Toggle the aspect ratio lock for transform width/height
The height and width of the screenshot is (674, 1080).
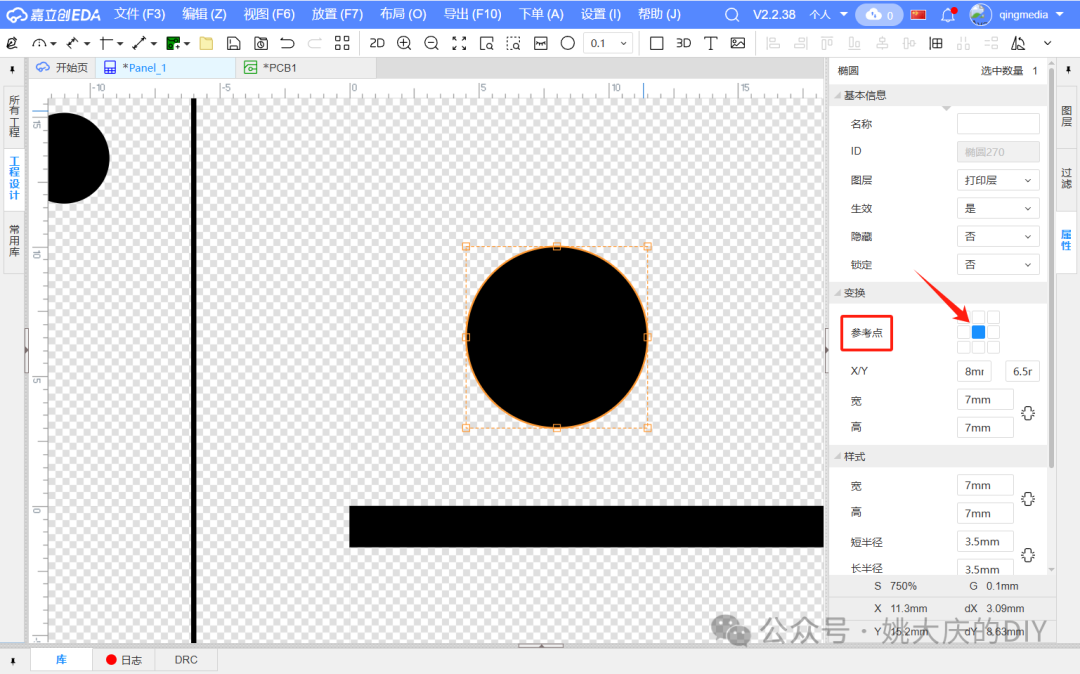1027,413
